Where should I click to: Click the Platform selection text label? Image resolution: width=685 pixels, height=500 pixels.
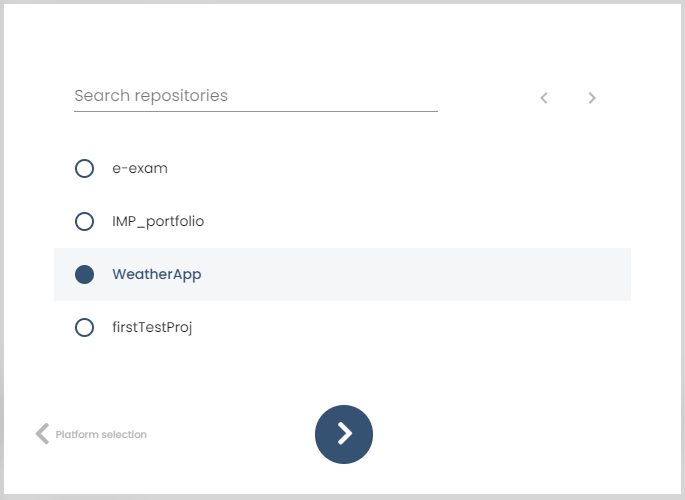tap(101, 434)
